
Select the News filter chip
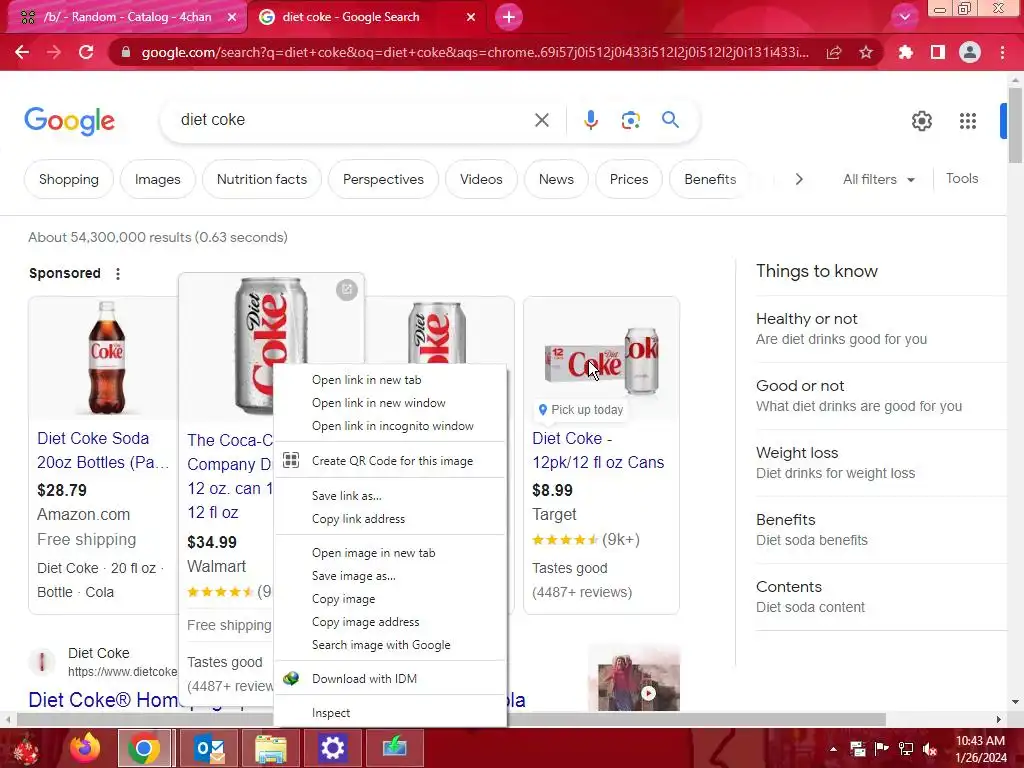coord(556,179)
